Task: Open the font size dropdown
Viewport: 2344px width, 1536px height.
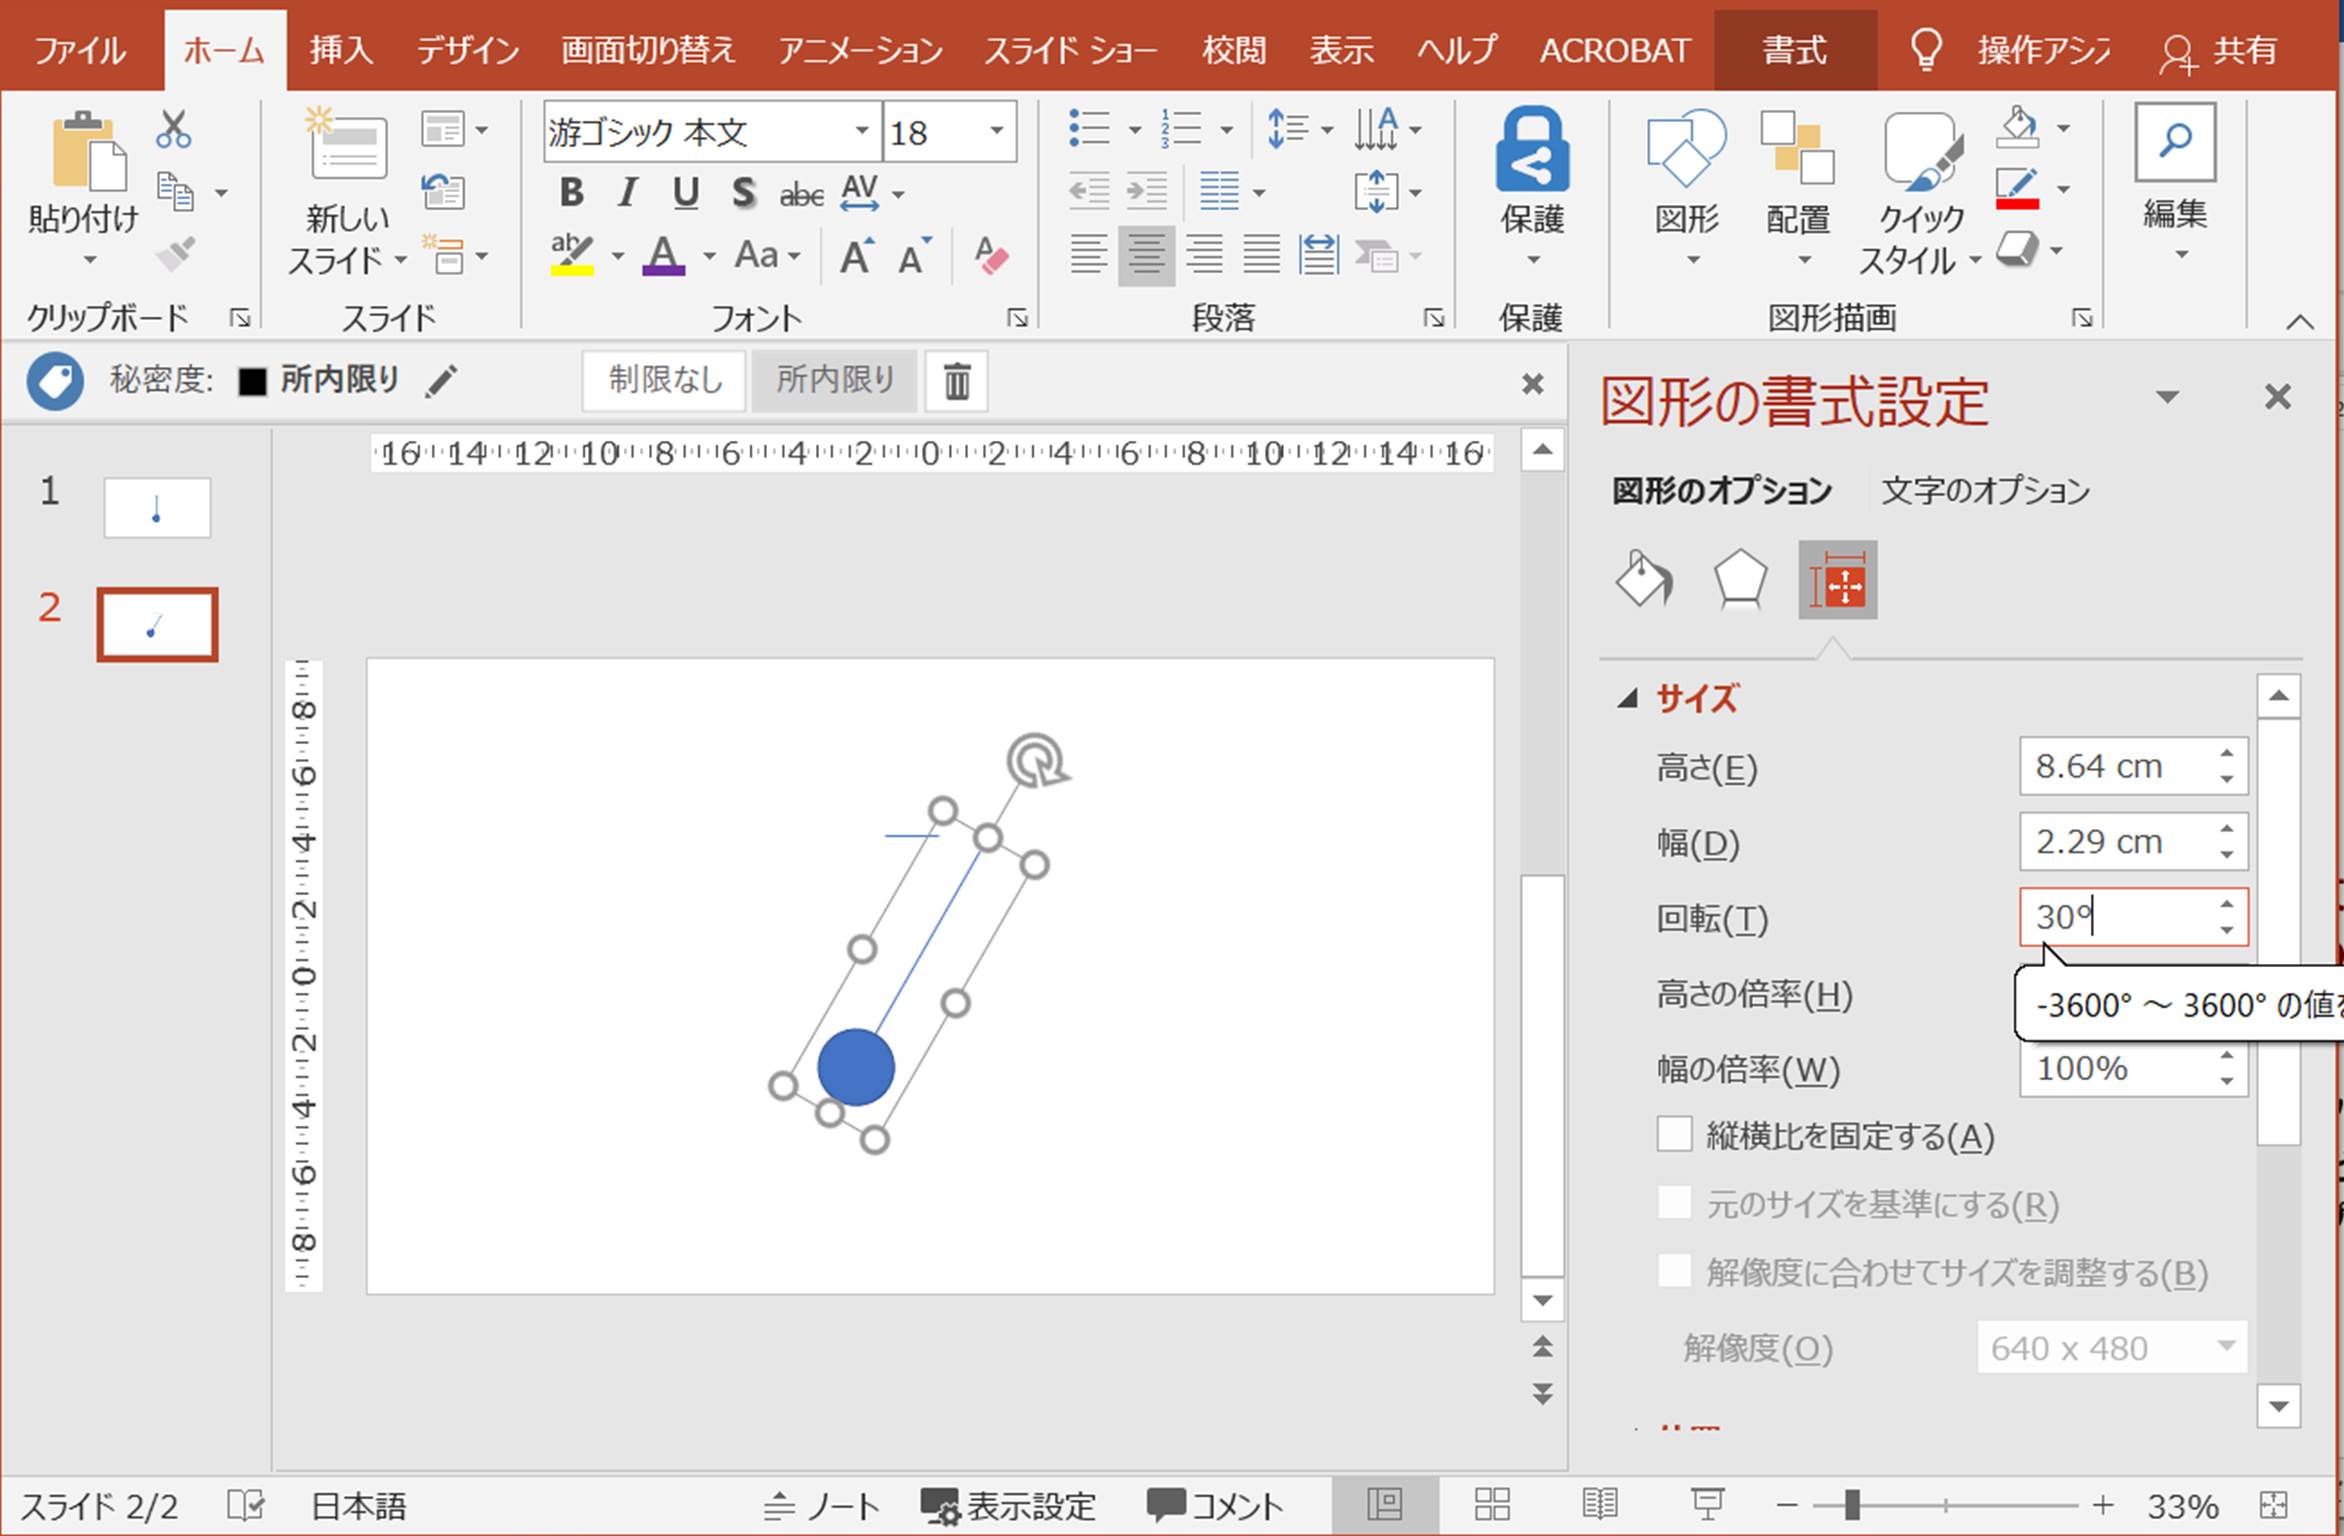Action: (x=996, y=131)
